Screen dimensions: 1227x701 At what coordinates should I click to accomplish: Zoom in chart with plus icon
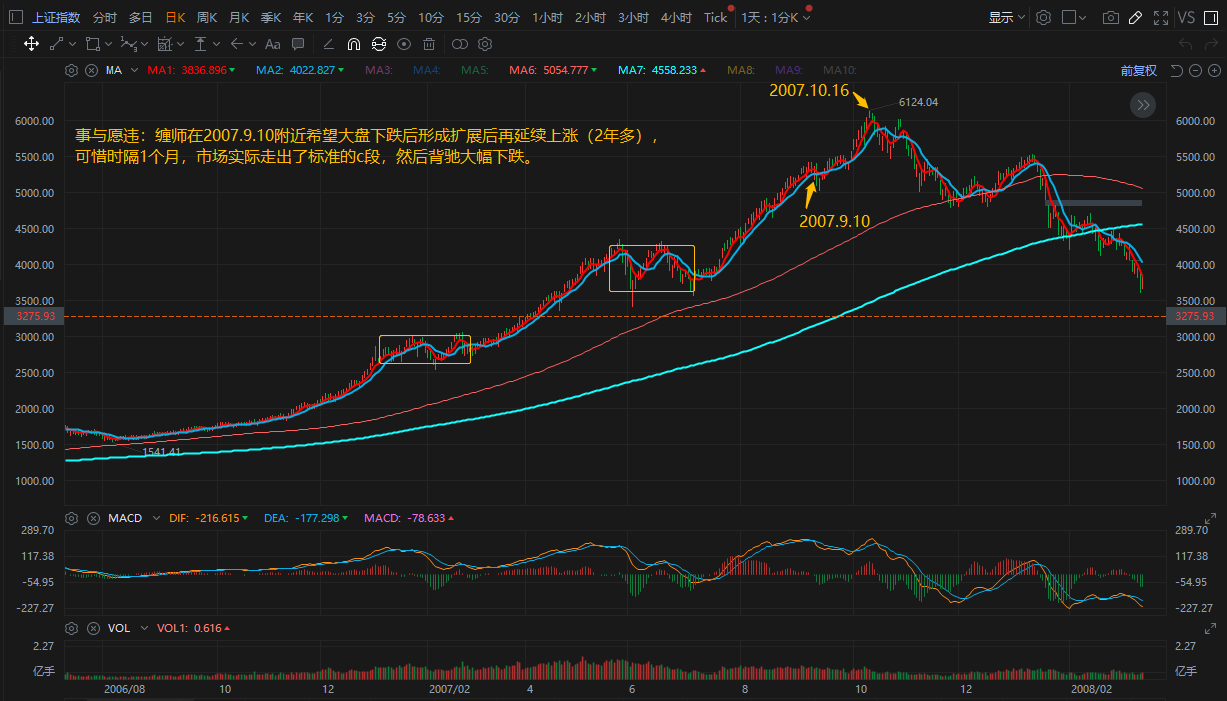point(1213,71)
